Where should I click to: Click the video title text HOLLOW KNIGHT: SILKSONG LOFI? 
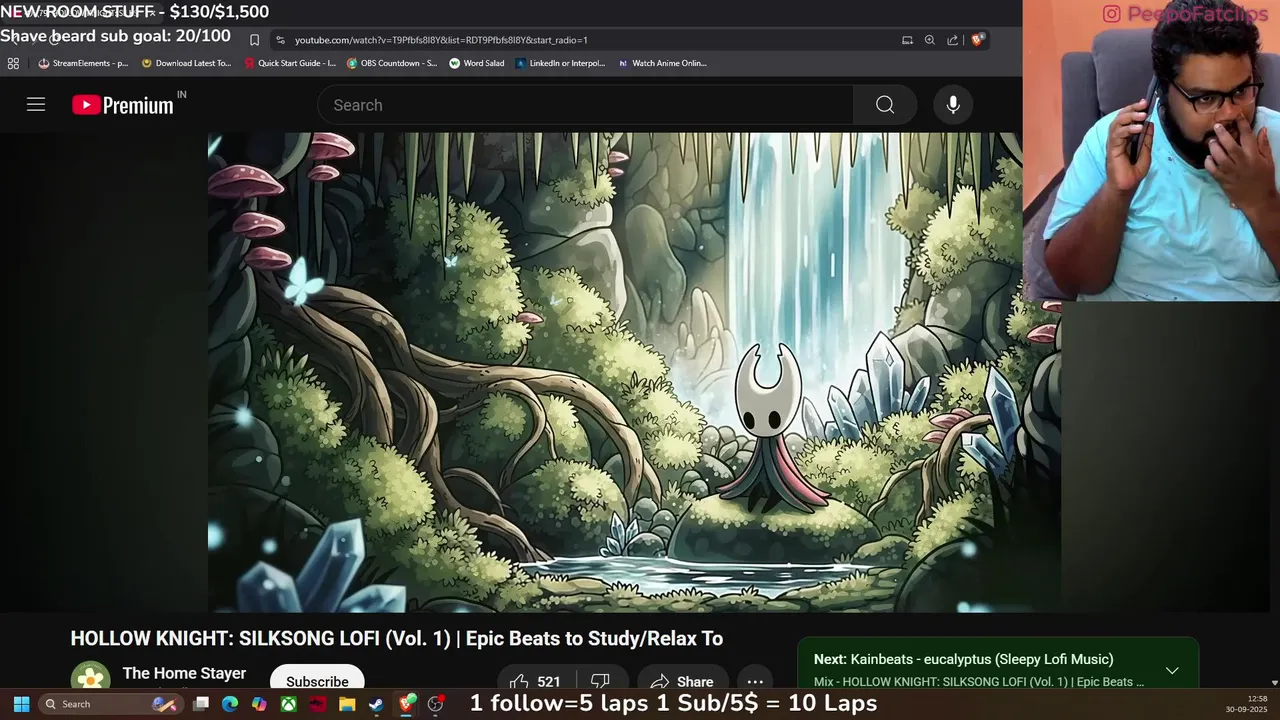[x=396, y=638]
